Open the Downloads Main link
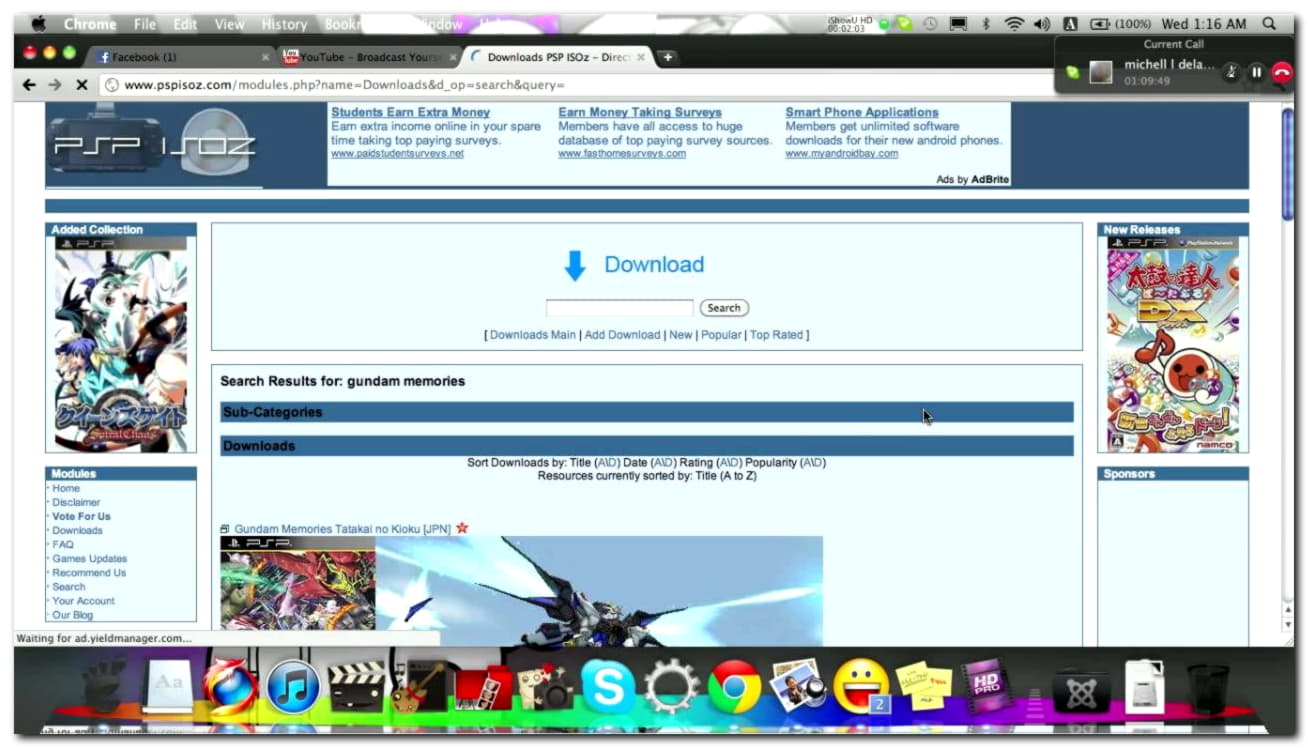The image size is (1308, 748). click(533, 335)
